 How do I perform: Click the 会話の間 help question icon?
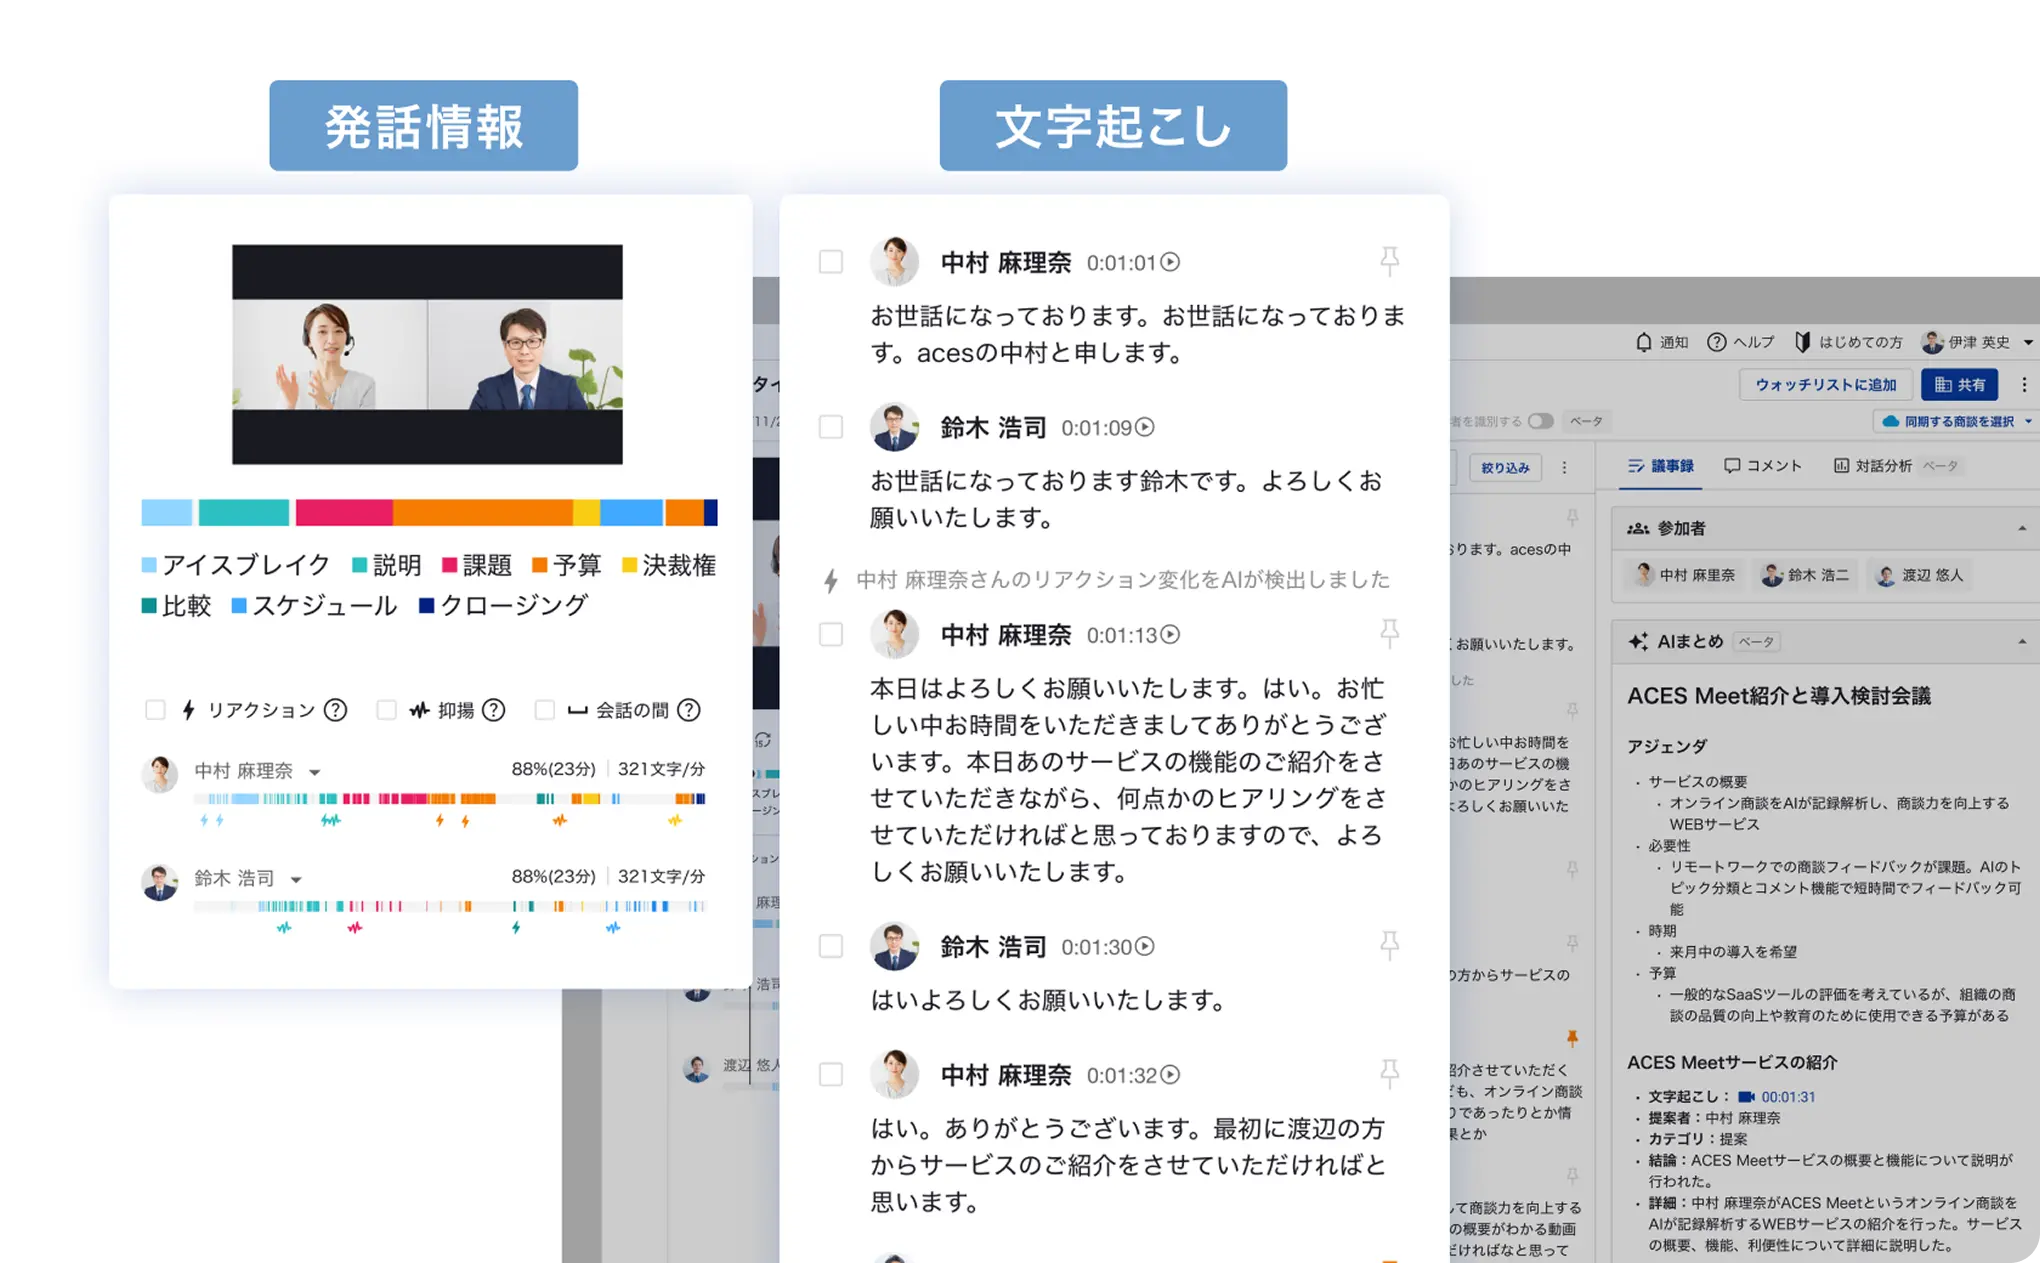[688, 710]
